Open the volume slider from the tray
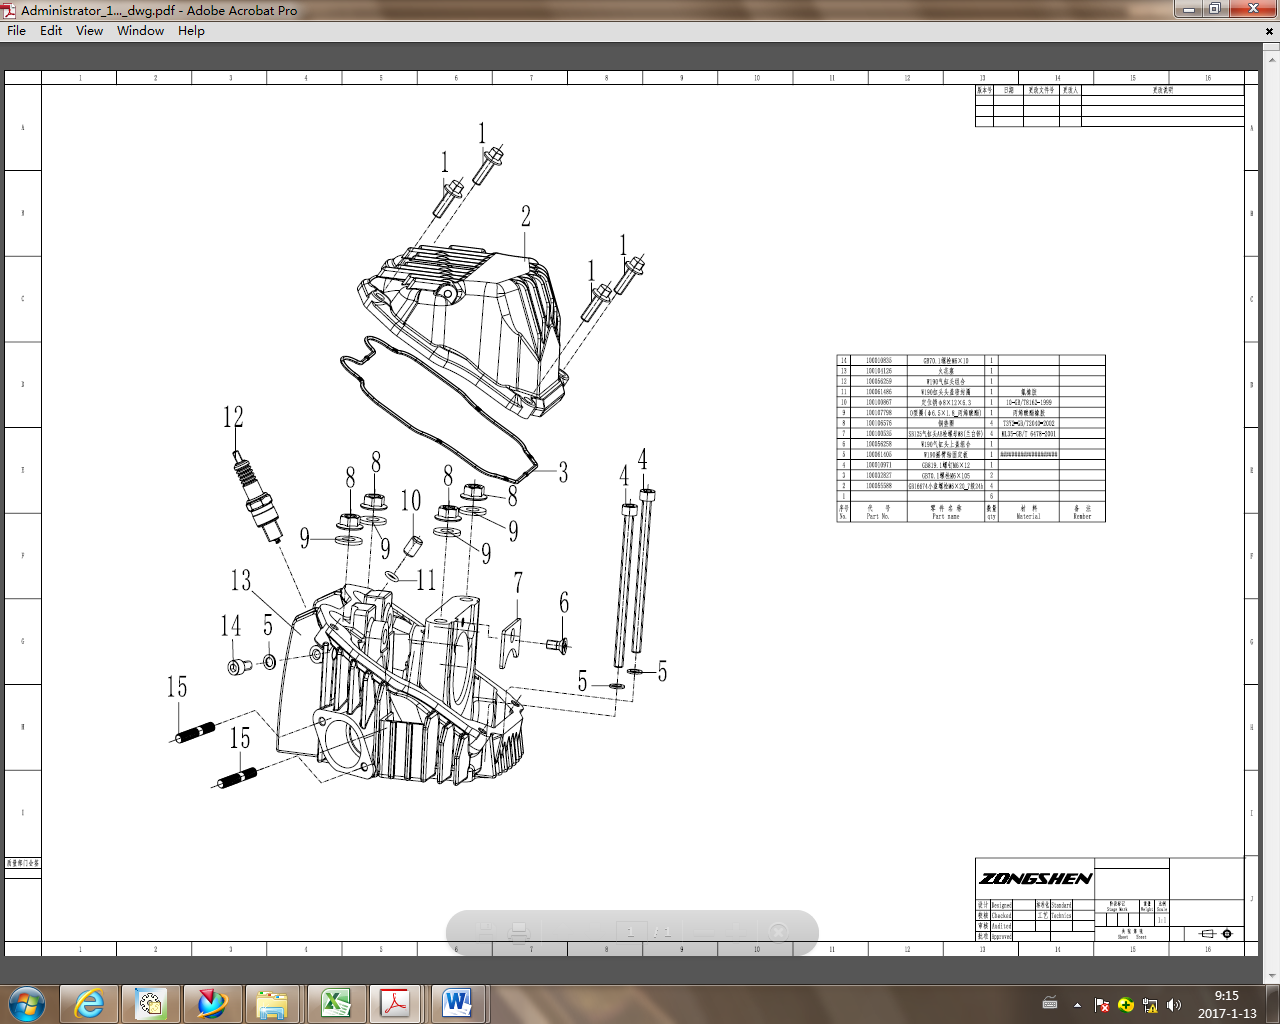 1173,1004
